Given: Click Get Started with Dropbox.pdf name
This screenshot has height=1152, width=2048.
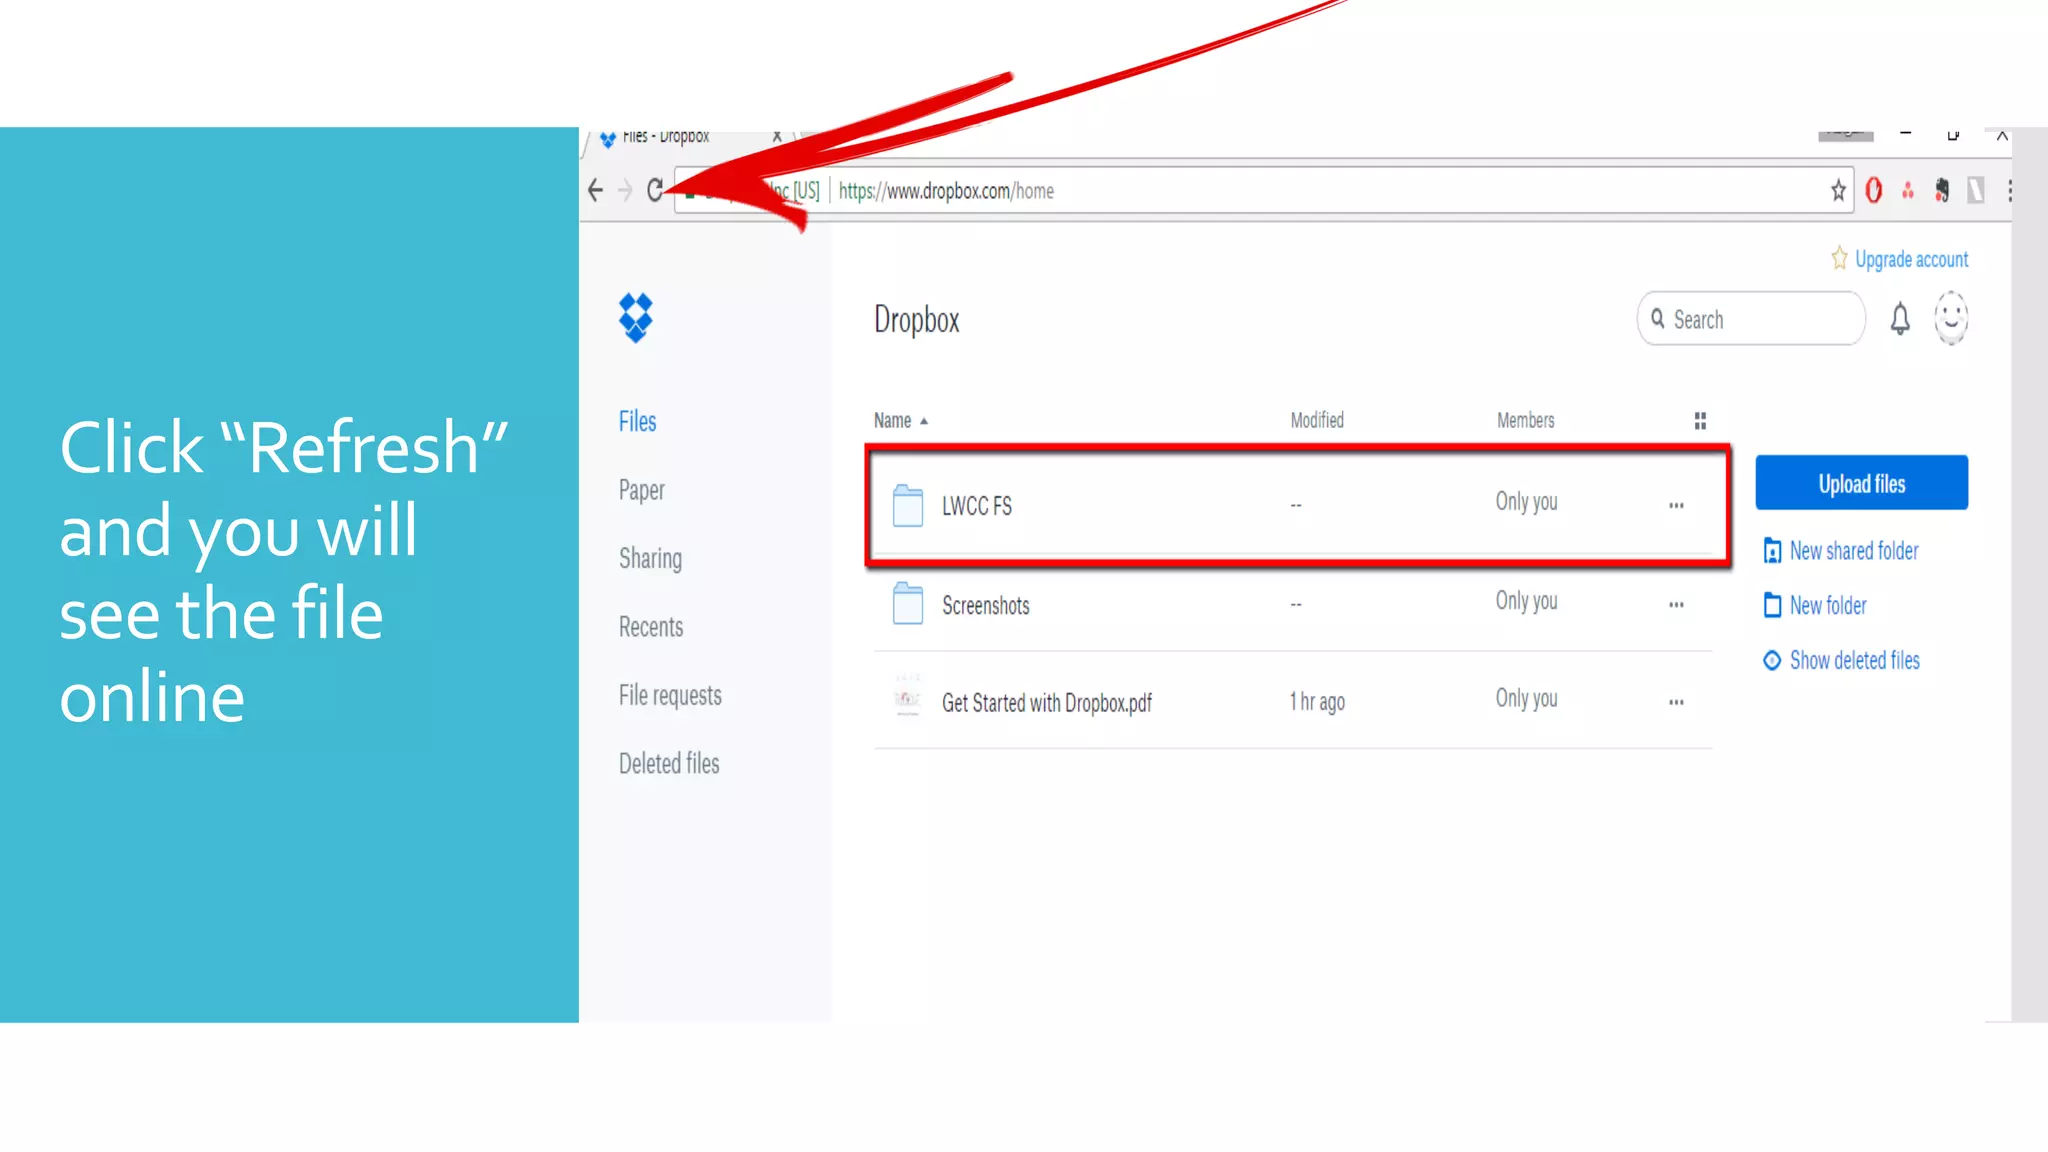Looking at the screenshot, I should [x=1047, y=703].
